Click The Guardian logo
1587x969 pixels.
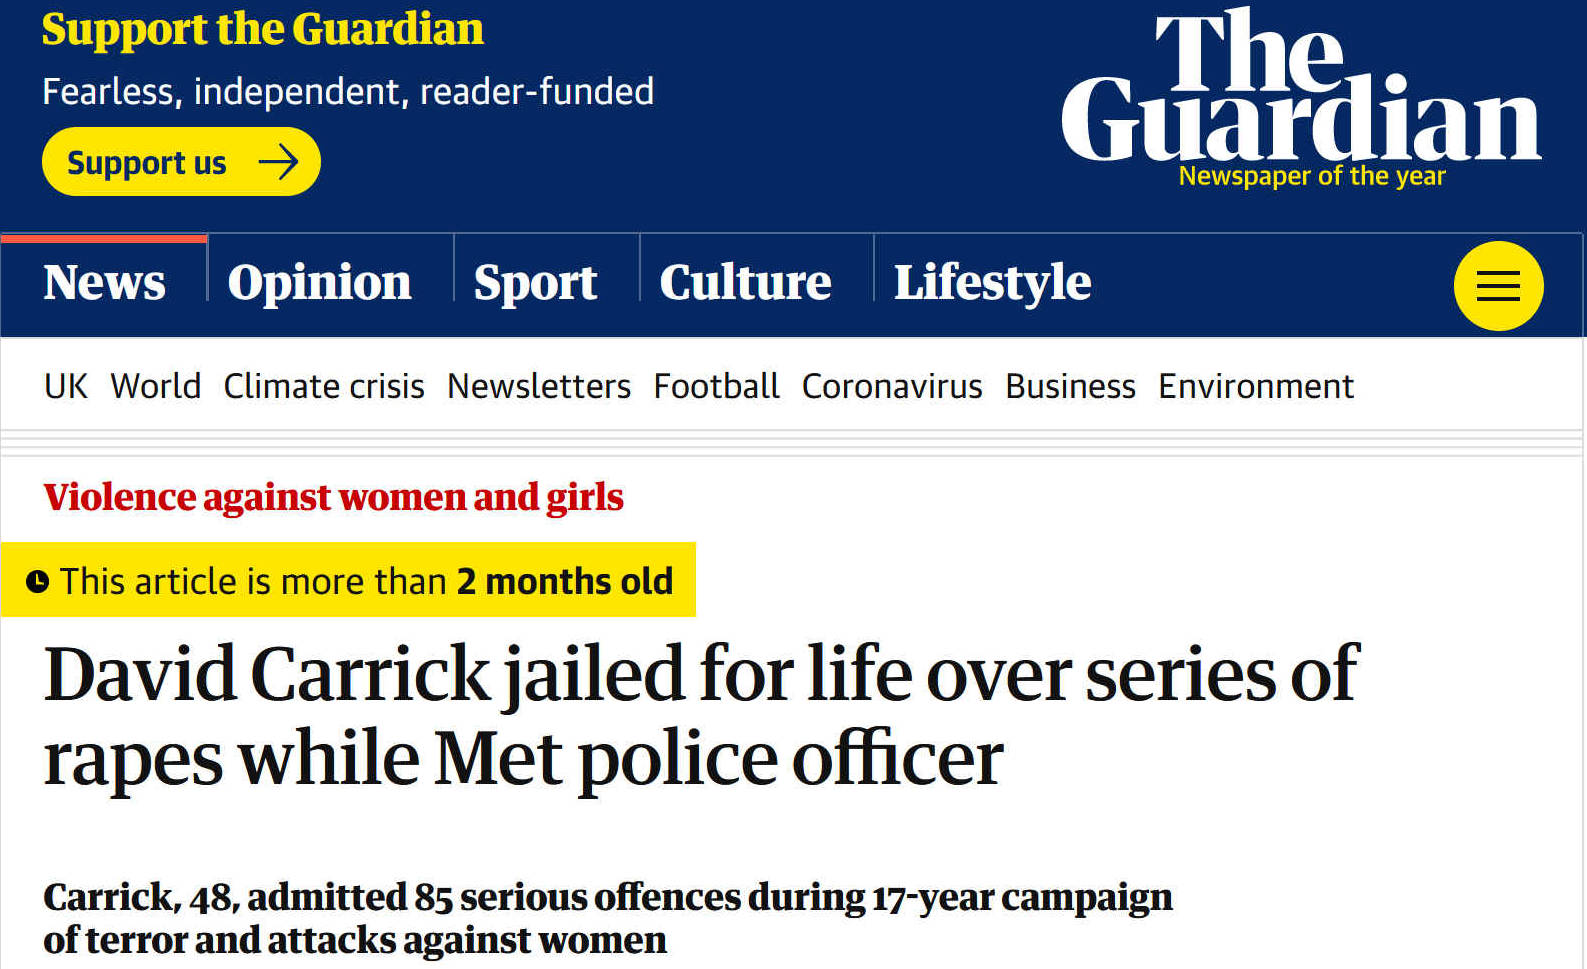coord(1301,98)
